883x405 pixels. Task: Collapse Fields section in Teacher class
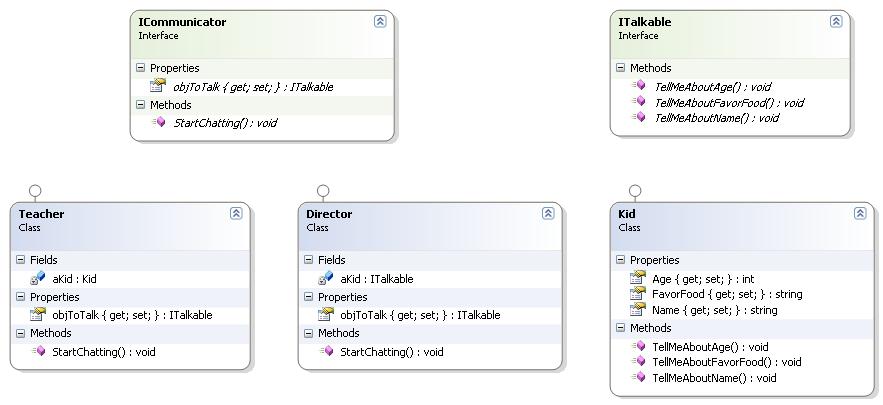21,260
